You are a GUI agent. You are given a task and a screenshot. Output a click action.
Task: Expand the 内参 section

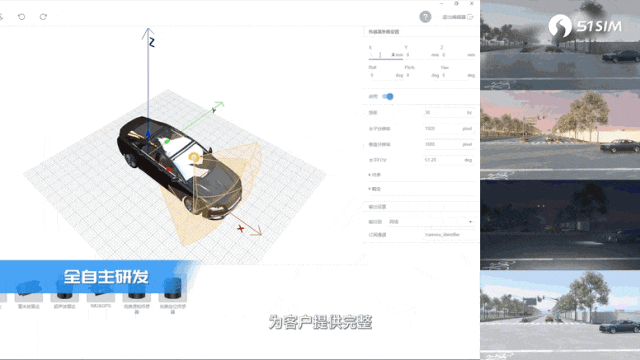tap(375, 175)
